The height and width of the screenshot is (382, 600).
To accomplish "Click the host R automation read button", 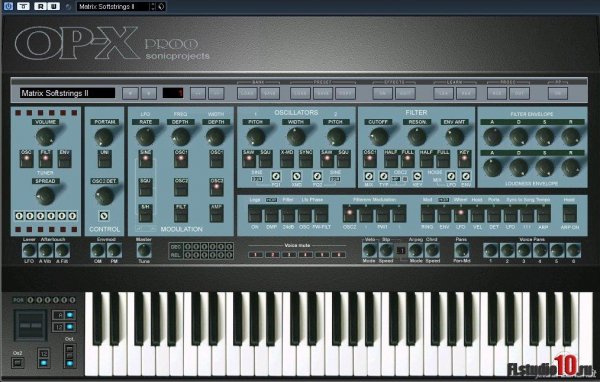I will pyautogui.click(x=41, y=6).
